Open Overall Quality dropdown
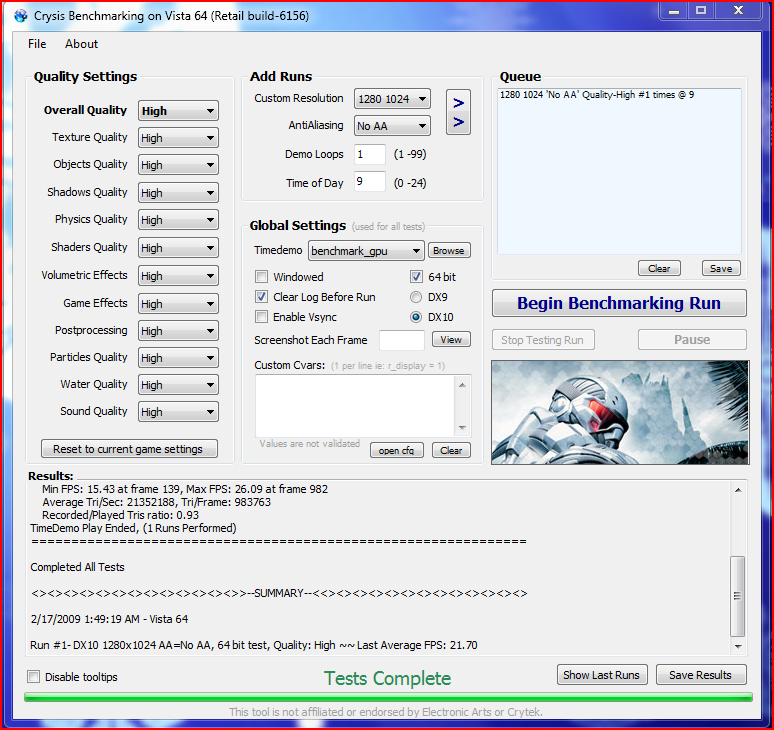The height and width of the screenshot is (730, 774). 178,111
